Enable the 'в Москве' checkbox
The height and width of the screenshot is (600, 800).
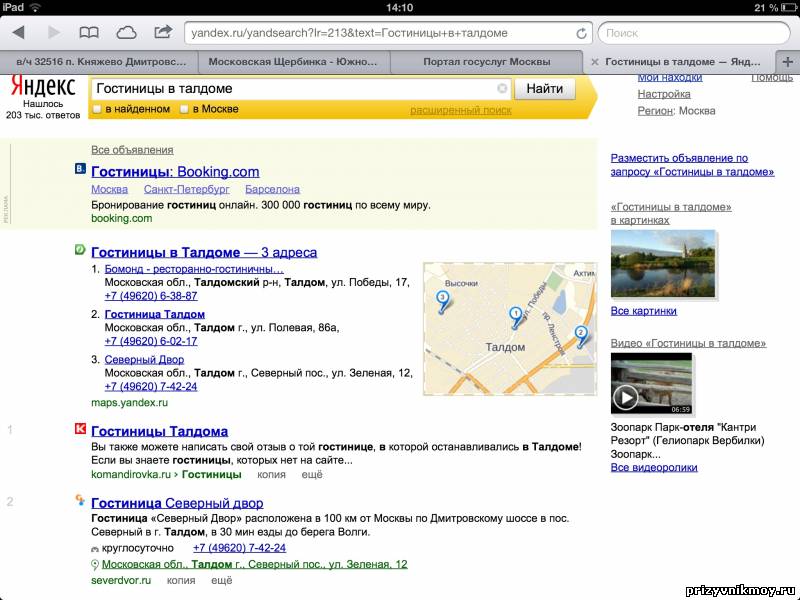coord(184,109)
